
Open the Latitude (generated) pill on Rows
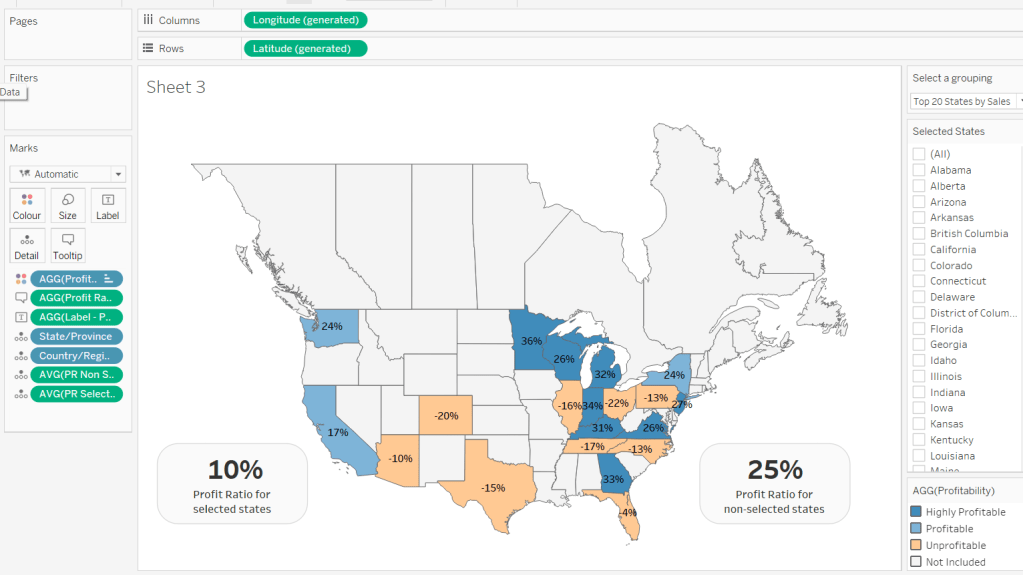pos(304,48)
